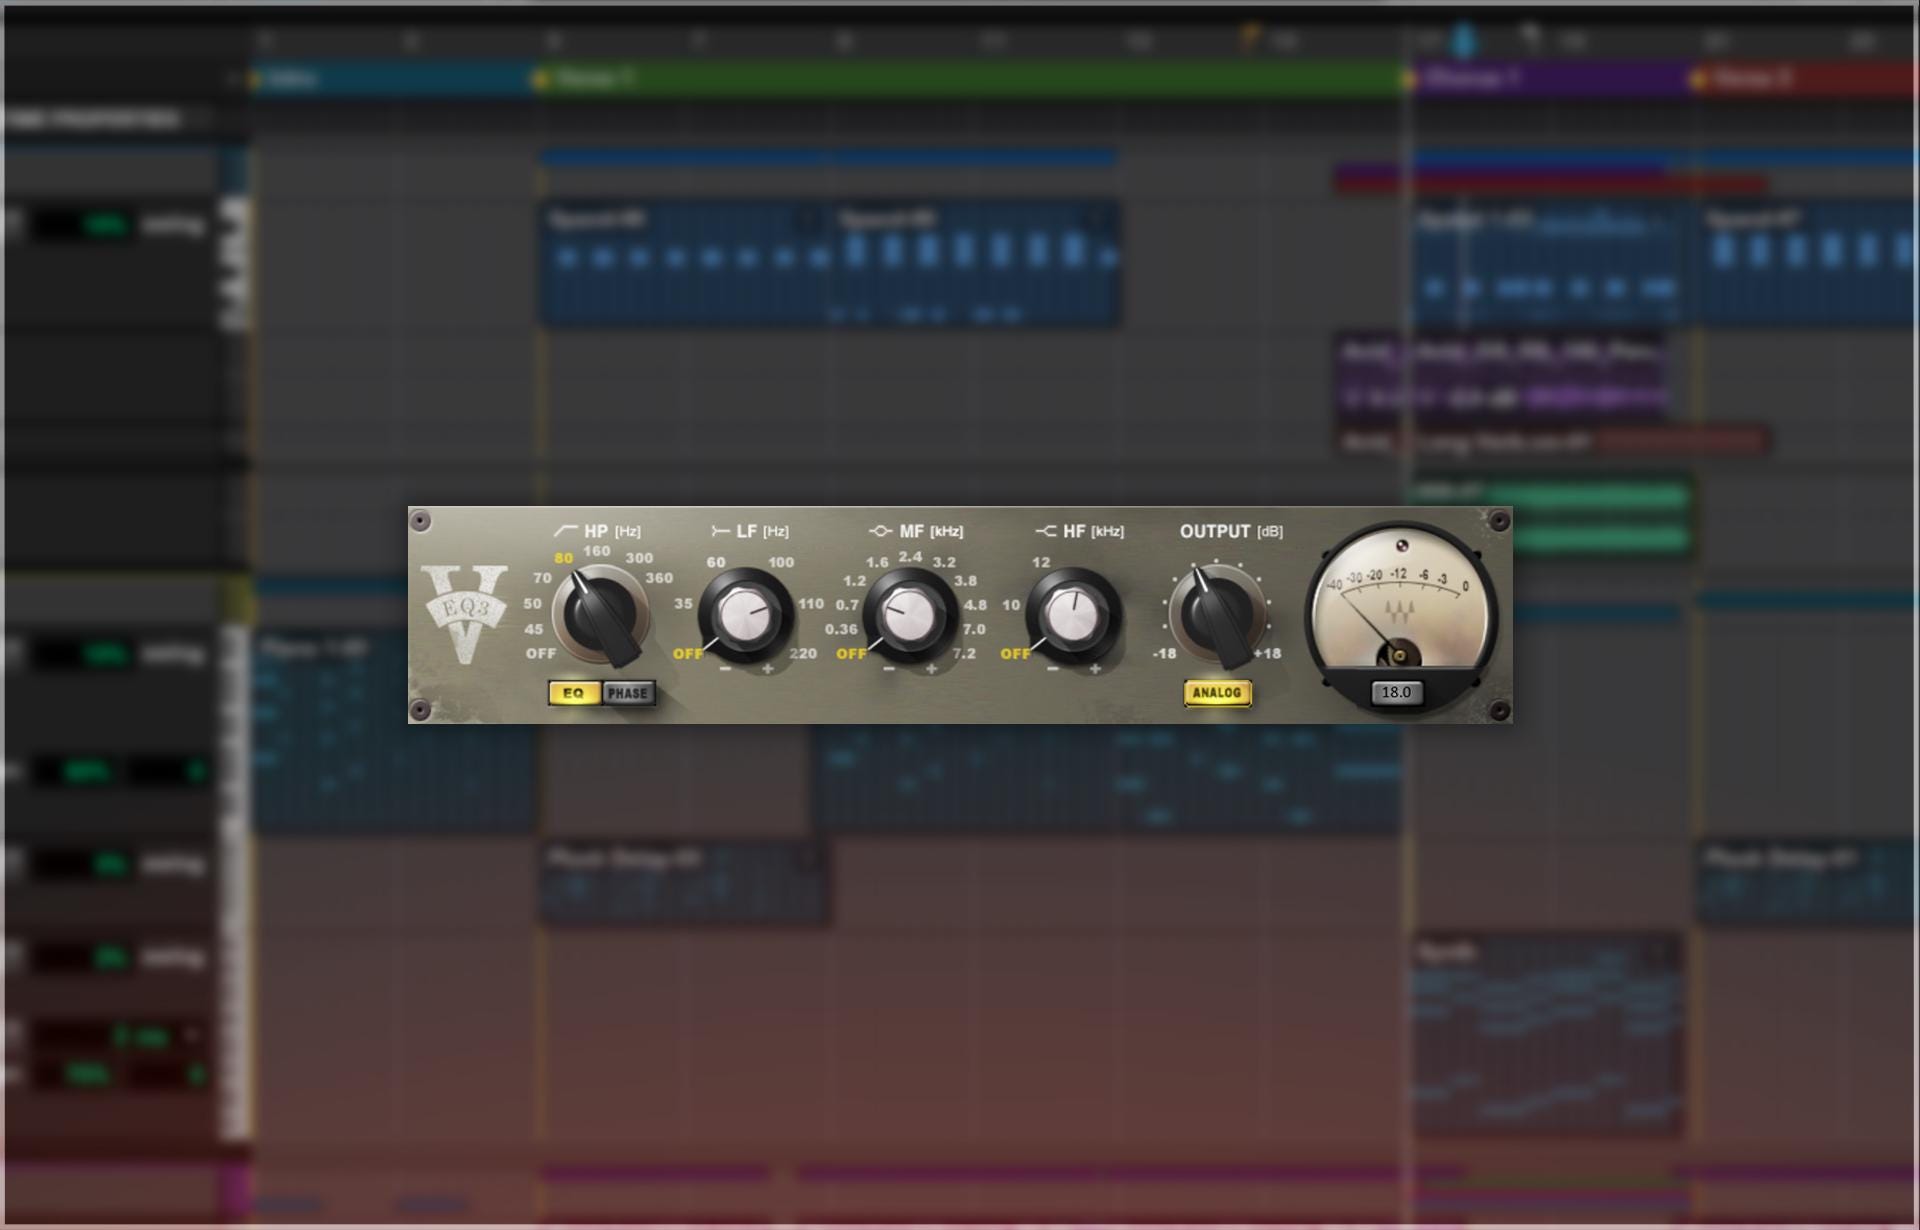Set the MF band to OFF
Image resolution: width=1920 pixels, height=1230 pixels.
[x=852, y=653]
